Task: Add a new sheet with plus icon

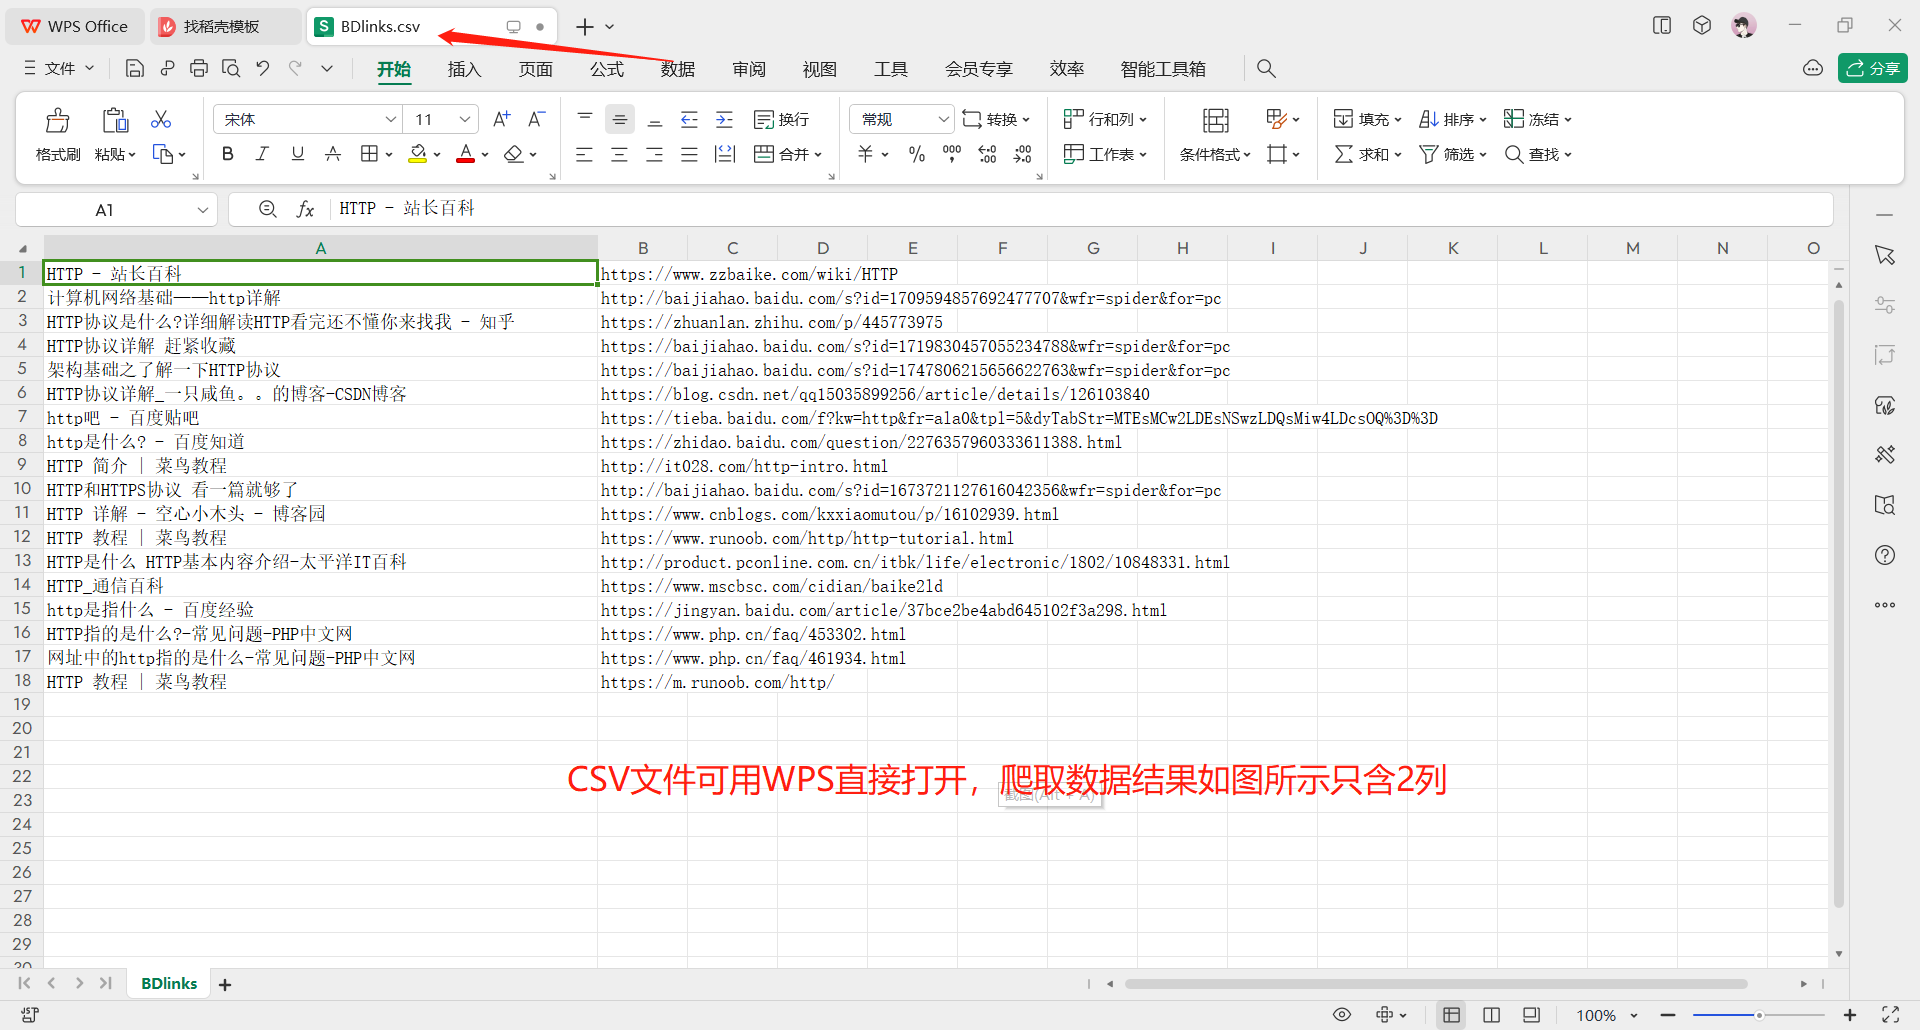Action: point(225,985)
